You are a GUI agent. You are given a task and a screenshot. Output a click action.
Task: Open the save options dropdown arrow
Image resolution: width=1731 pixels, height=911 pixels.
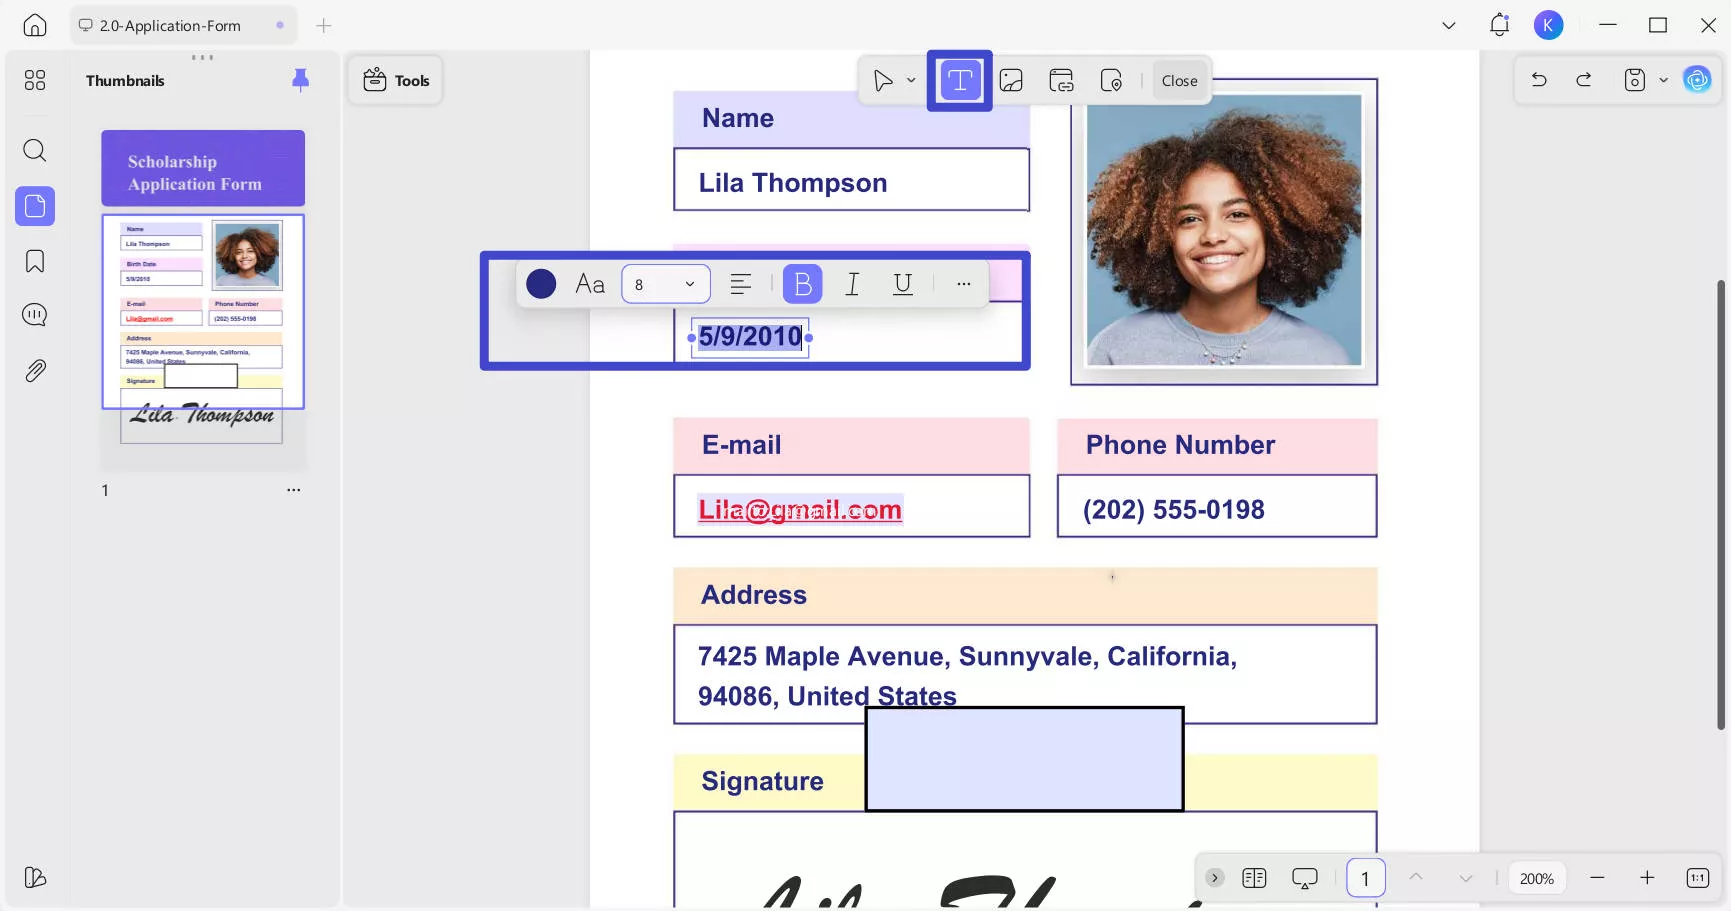[1664, 80]
